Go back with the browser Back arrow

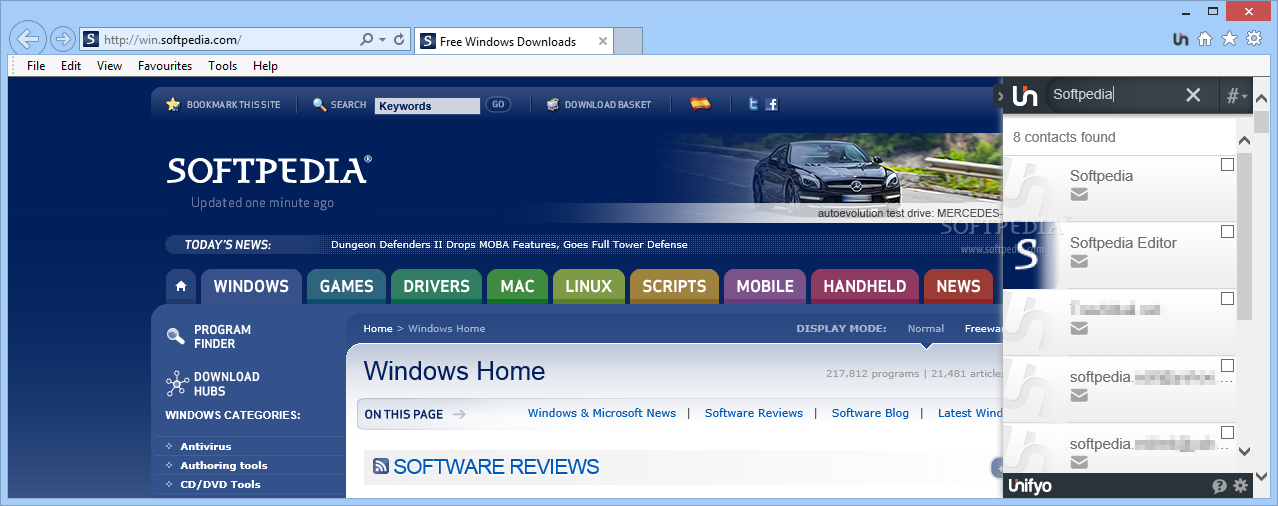28,39
